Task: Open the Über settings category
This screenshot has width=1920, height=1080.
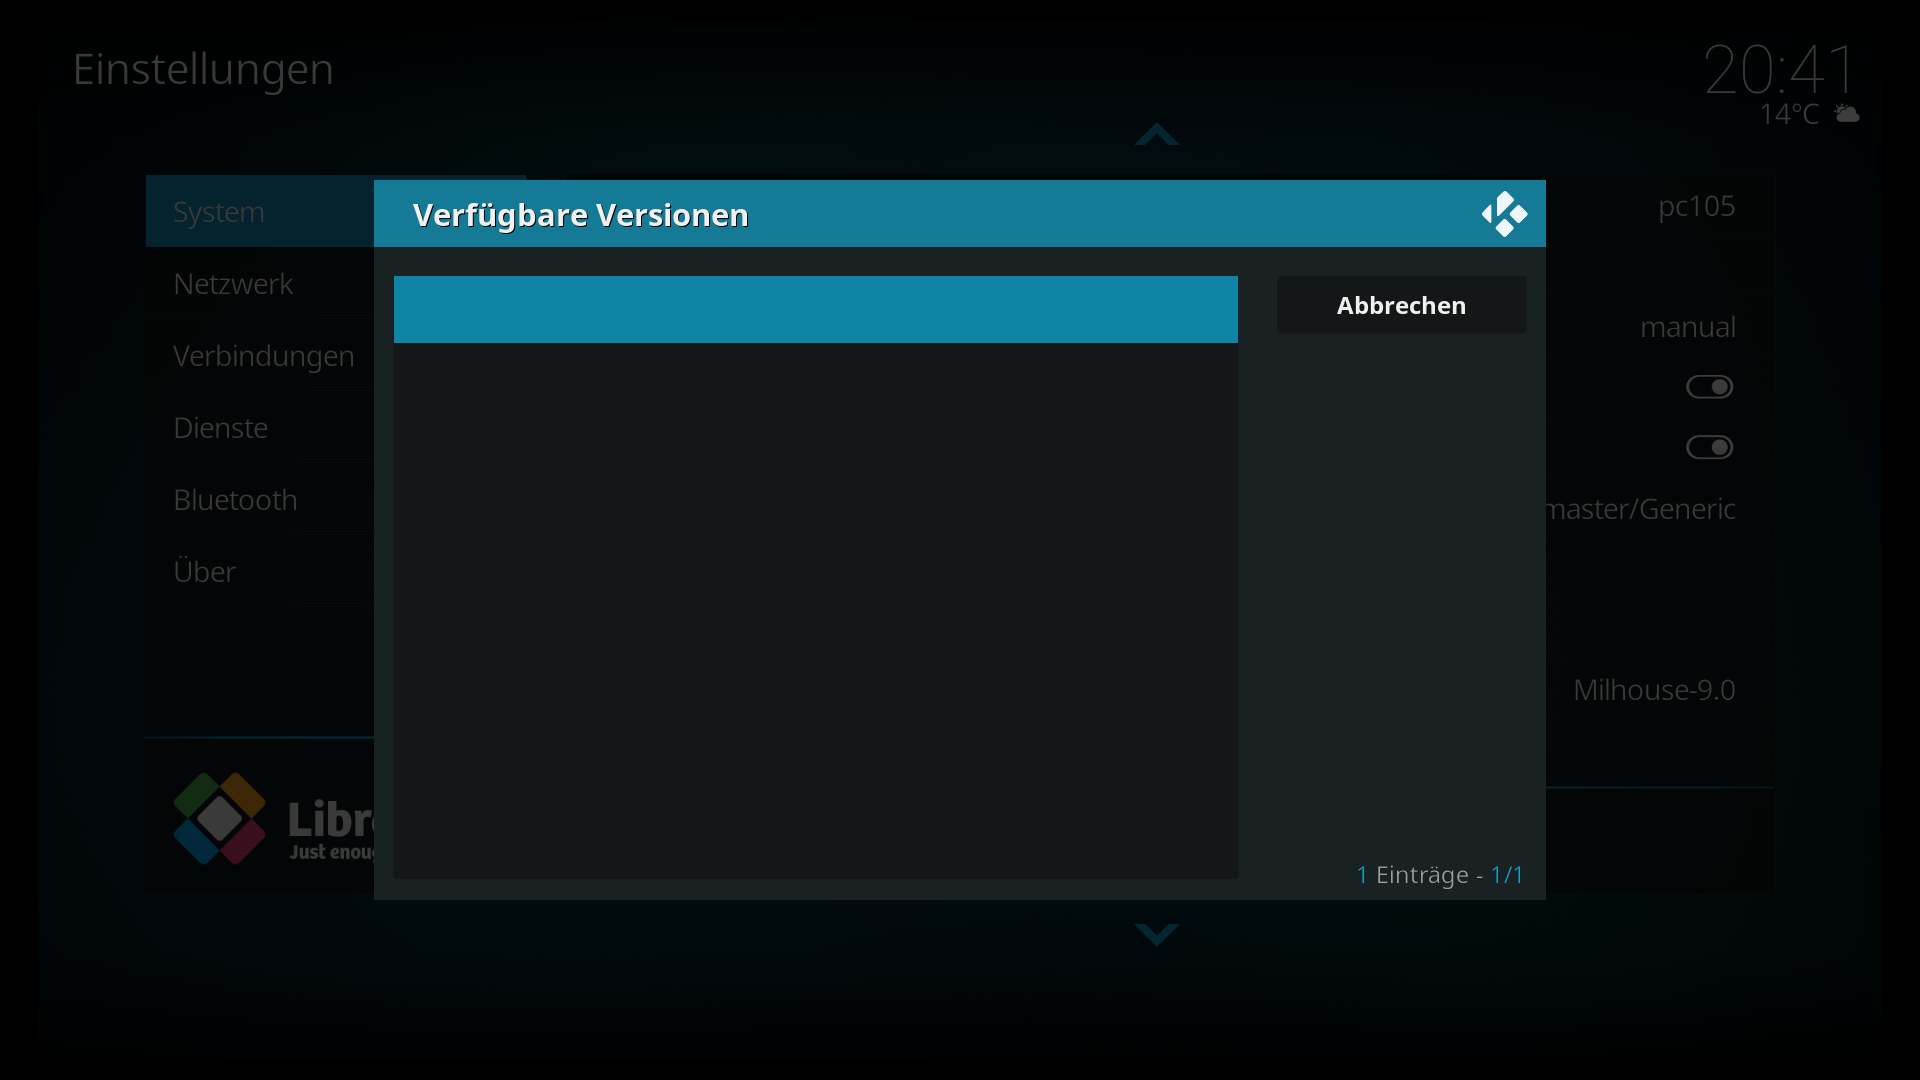Action: pyautogui.click(x=260, y=572)
